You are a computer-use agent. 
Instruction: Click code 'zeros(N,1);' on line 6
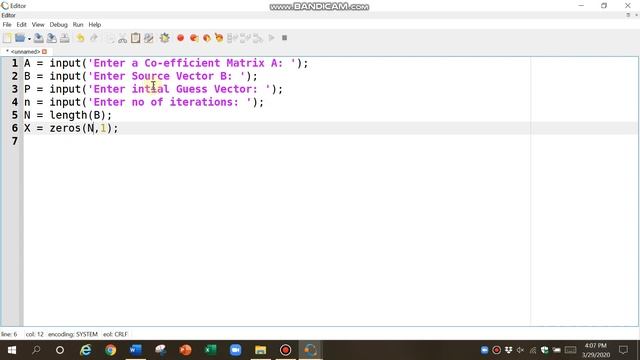[84, 128]
